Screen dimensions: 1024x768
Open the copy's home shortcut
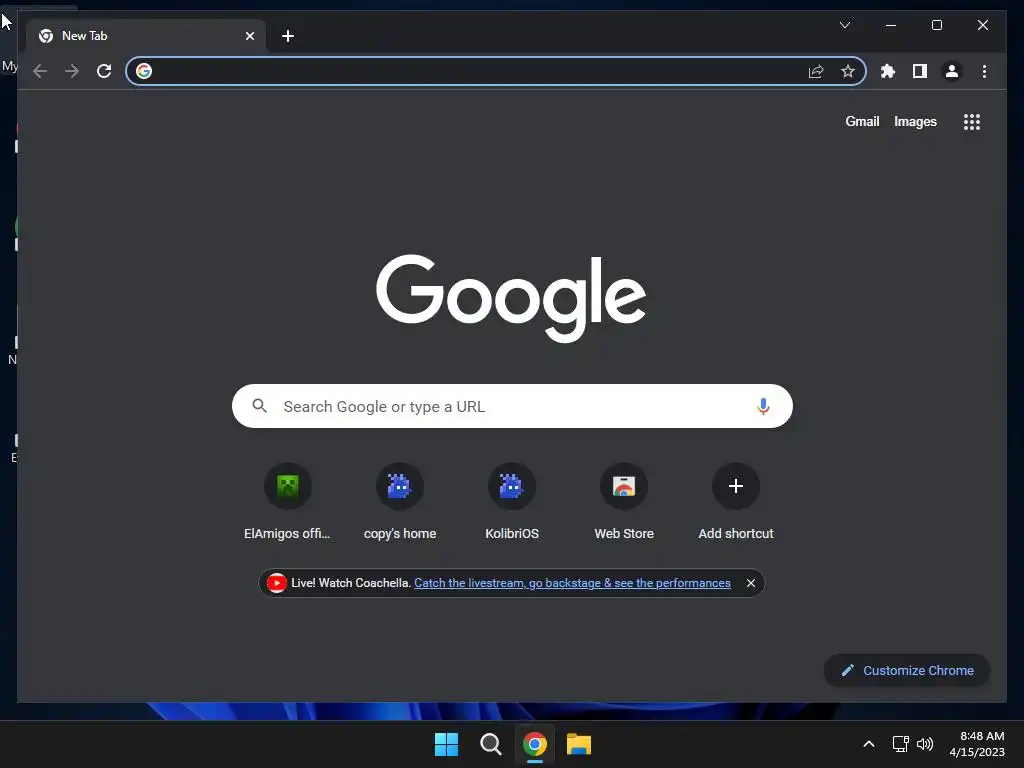(x=400, y=501)
